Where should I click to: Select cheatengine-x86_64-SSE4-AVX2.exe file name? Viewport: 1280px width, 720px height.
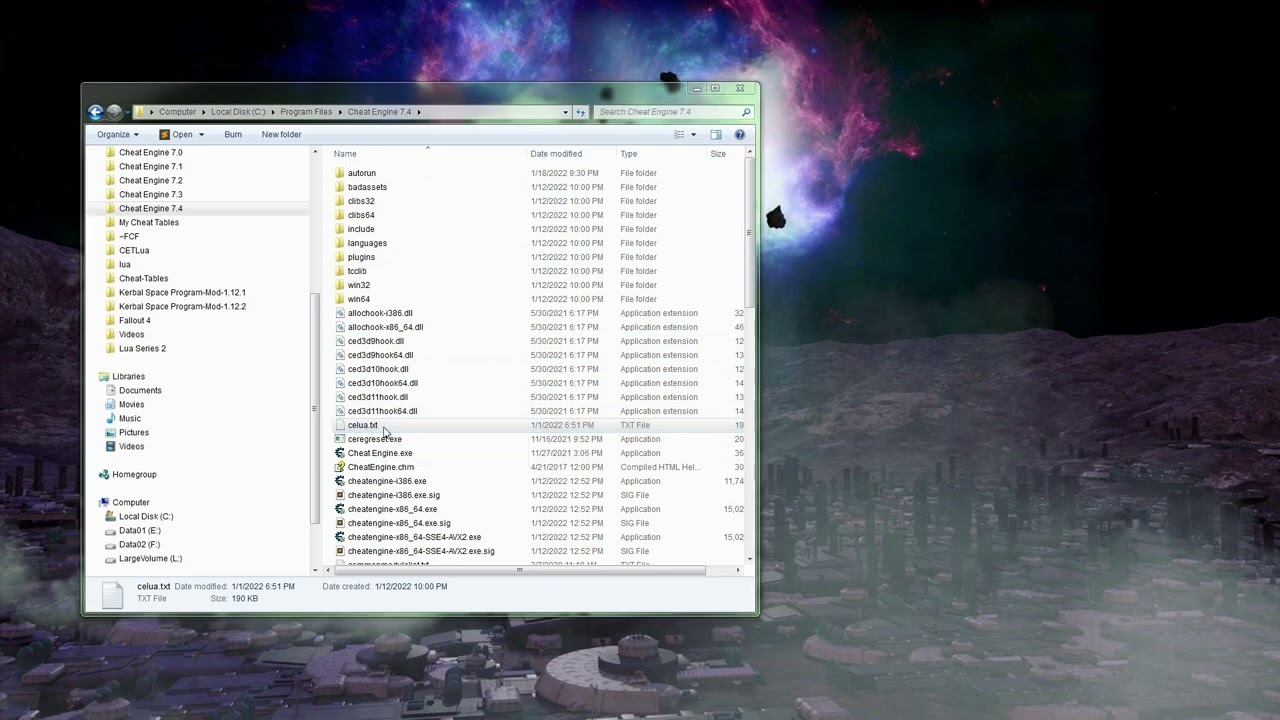pyautogui.click(x=414, y=537)
